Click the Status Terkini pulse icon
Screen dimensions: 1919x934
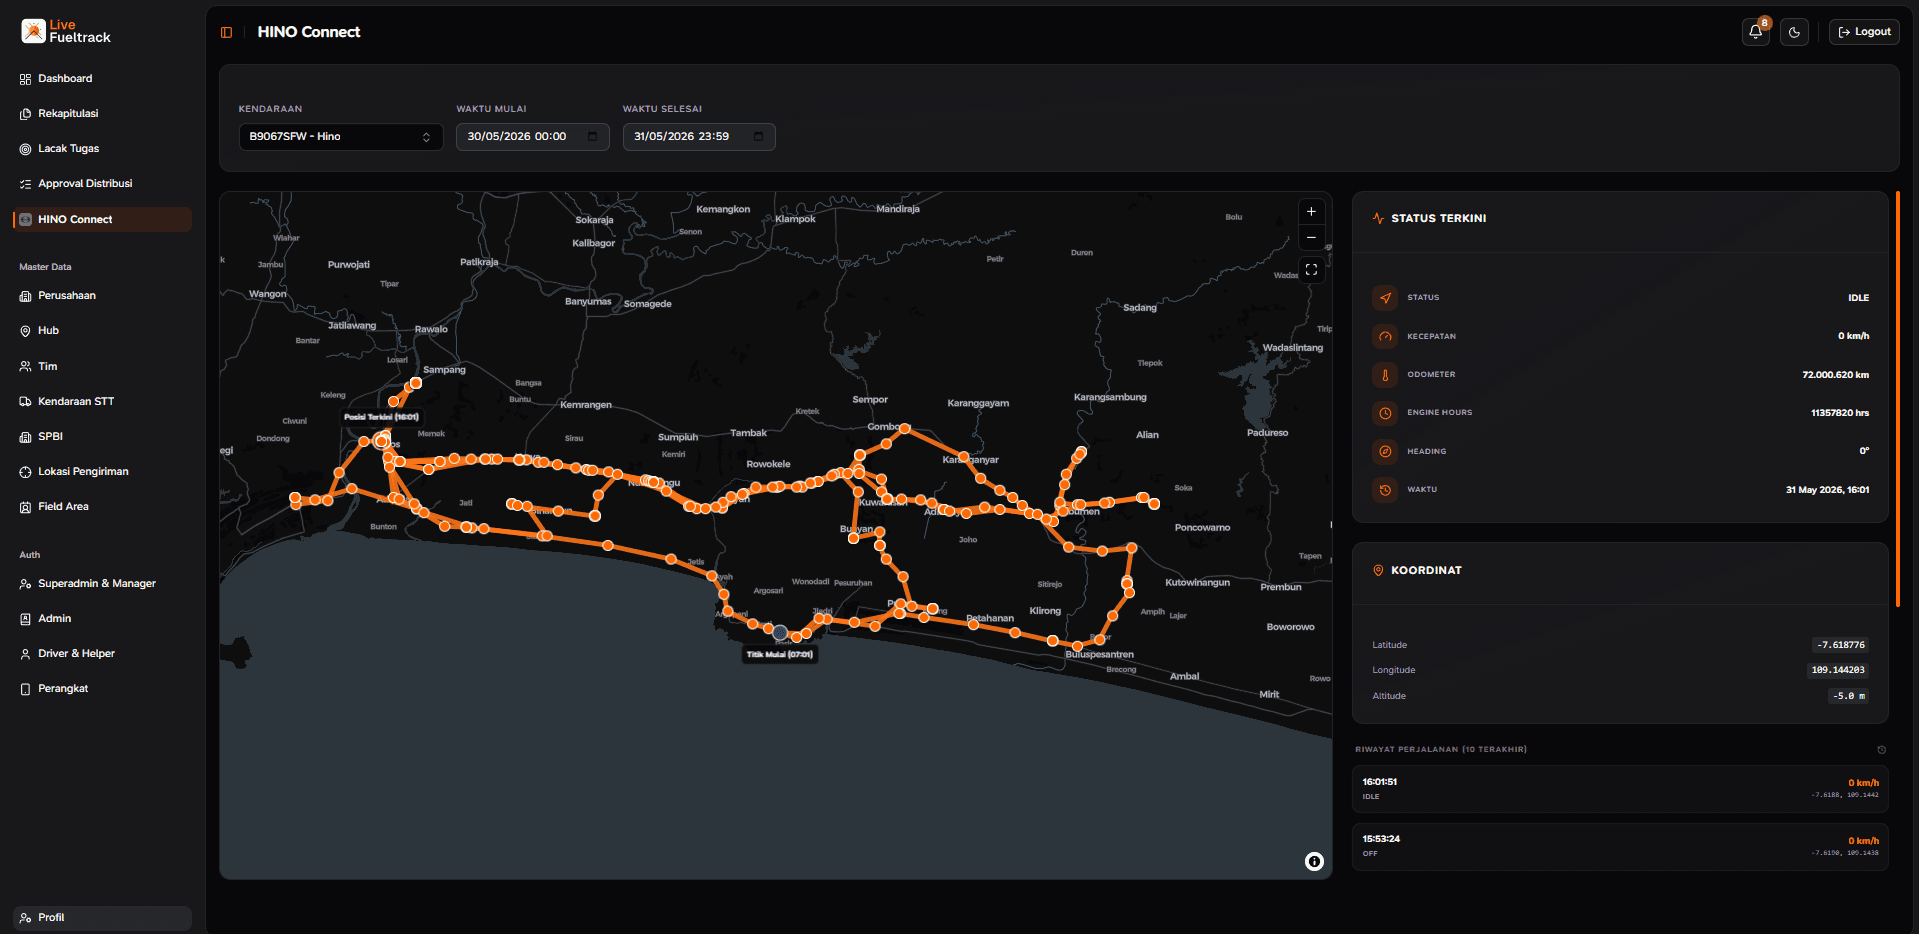point(1378,218)
